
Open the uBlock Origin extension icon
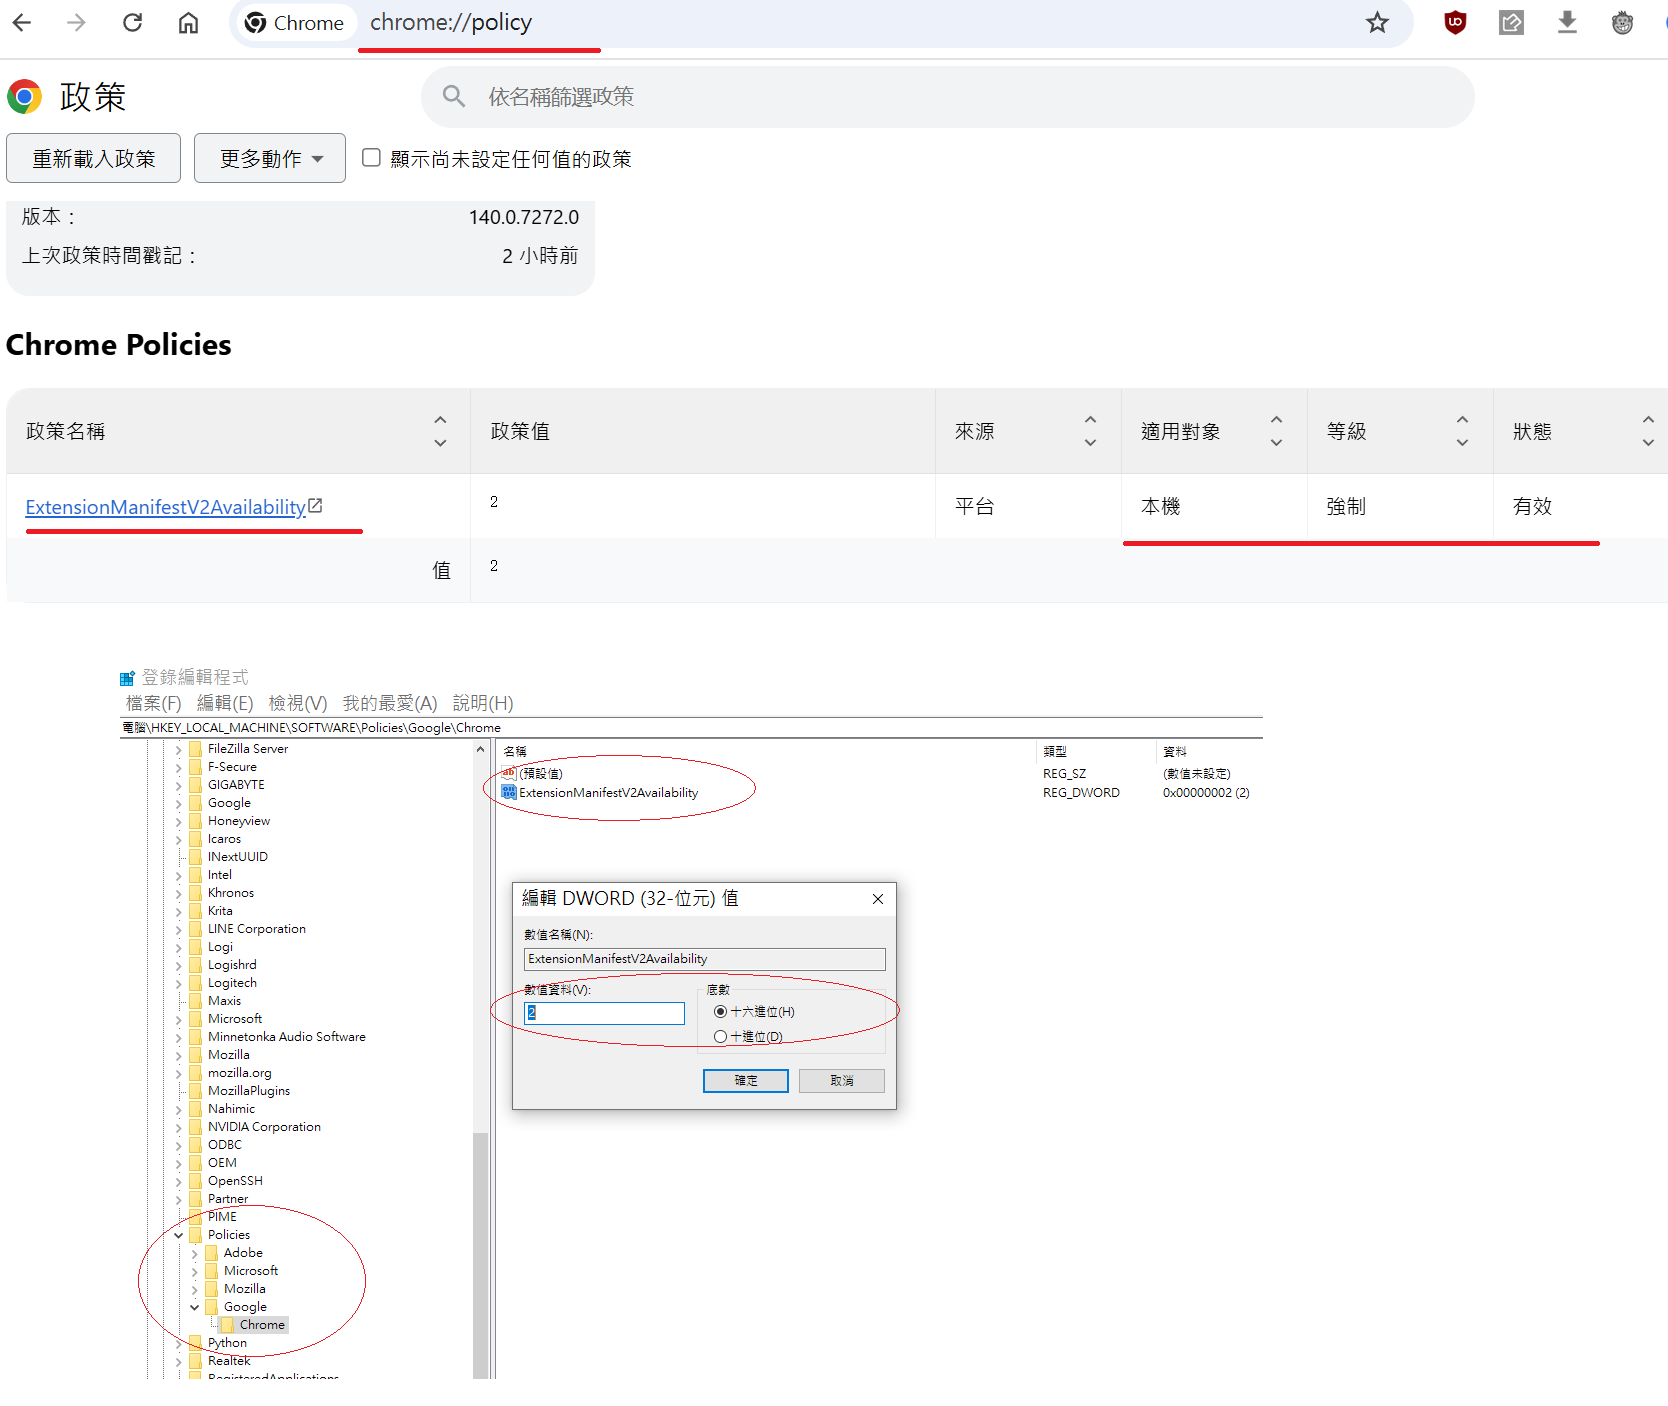click(x=1455, y=22)
